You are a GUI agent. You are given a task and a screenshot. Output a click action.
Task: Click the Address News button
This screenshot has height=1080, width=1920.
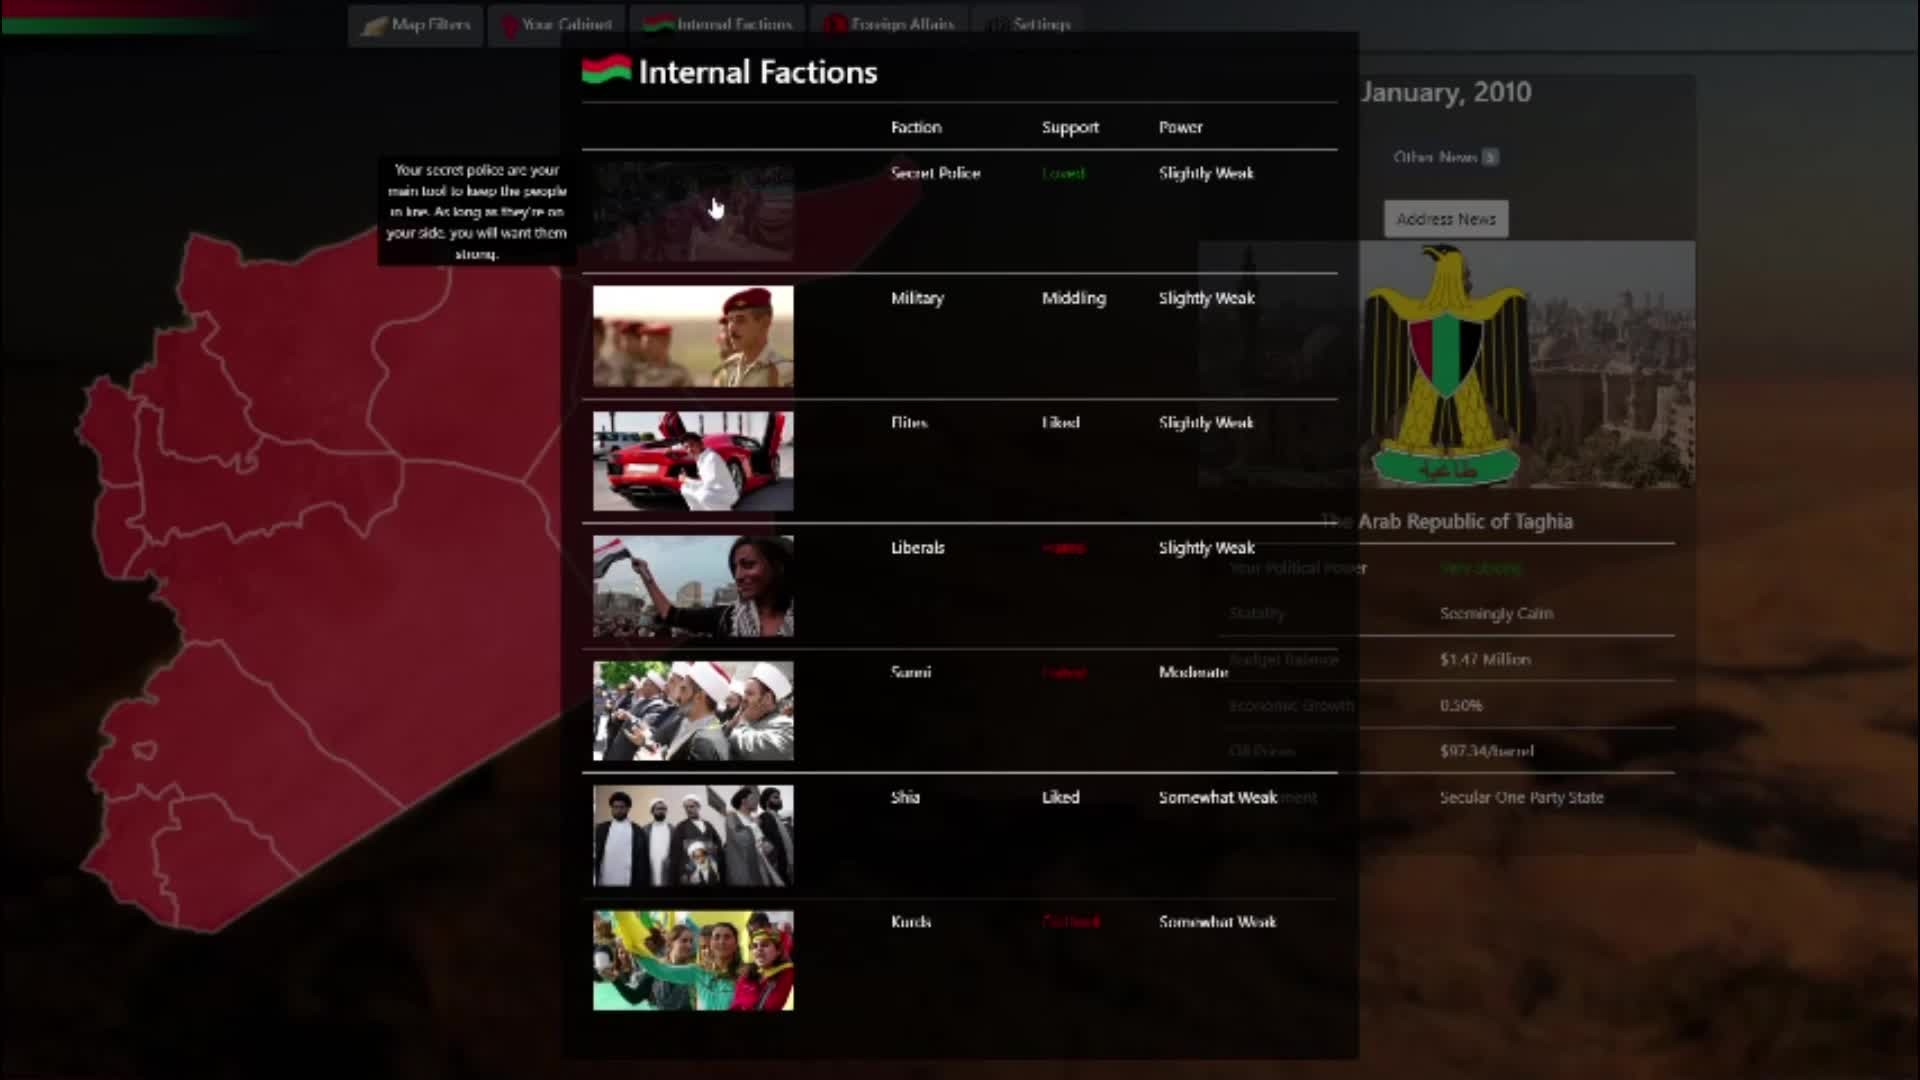[1445, 219]
